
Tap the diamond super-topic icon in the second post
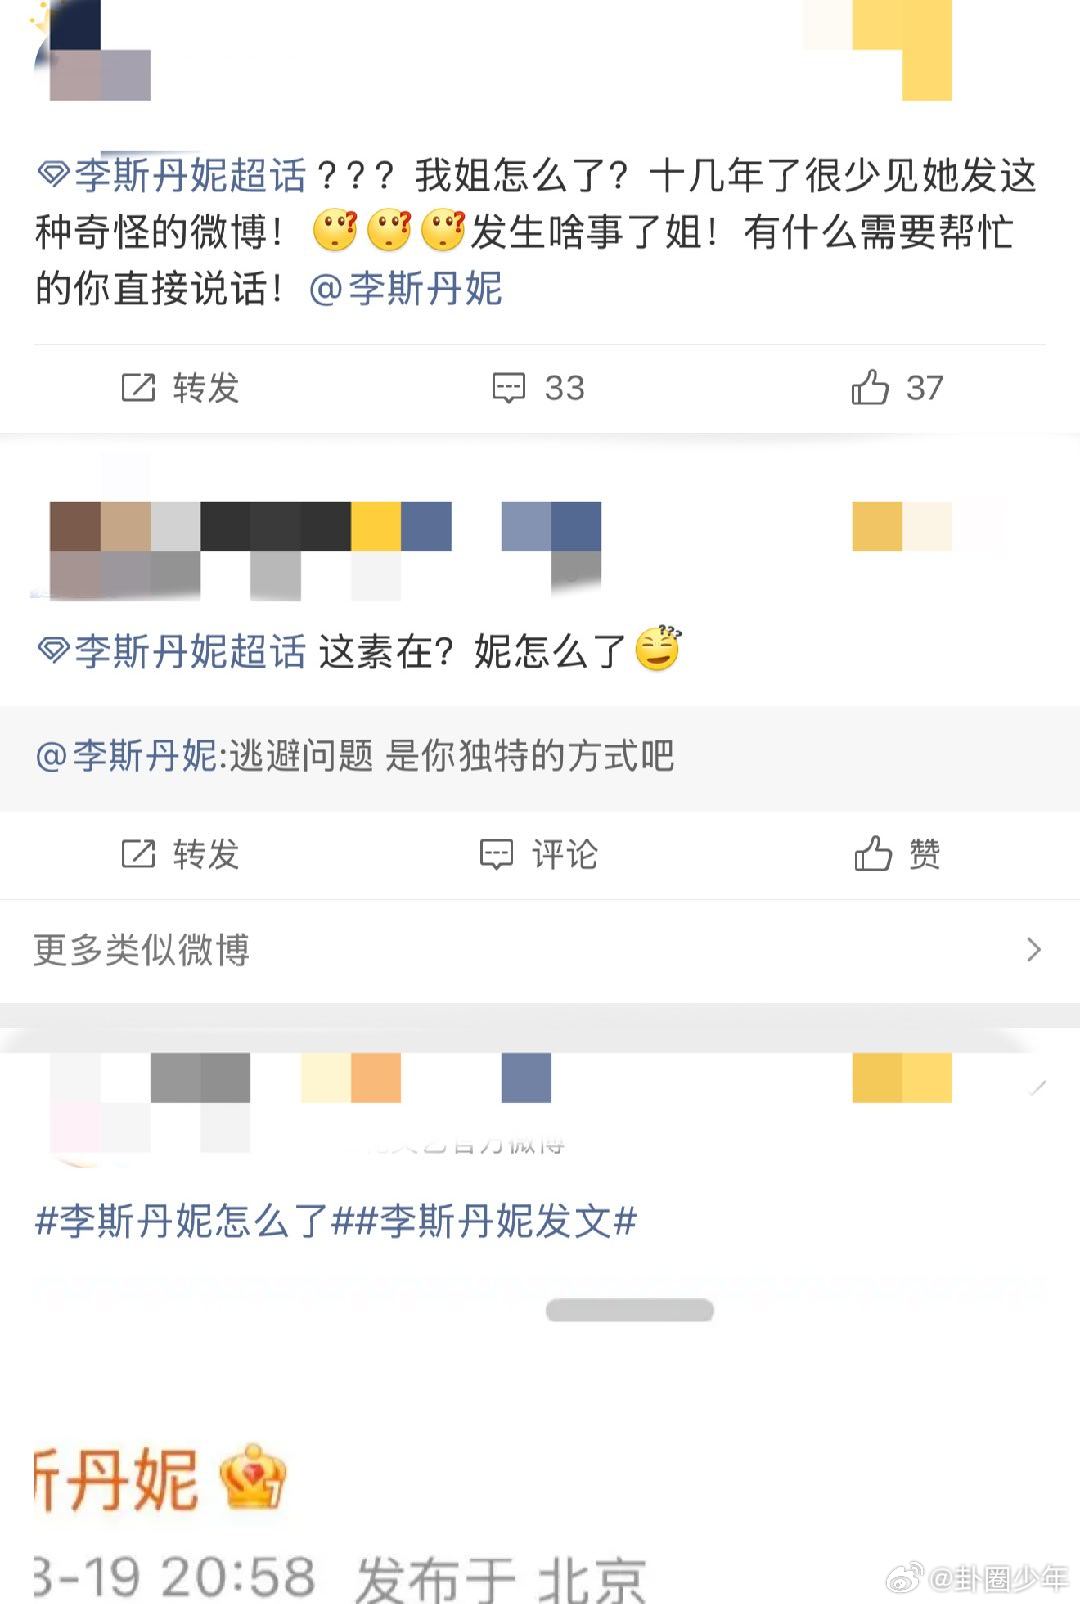52,653
